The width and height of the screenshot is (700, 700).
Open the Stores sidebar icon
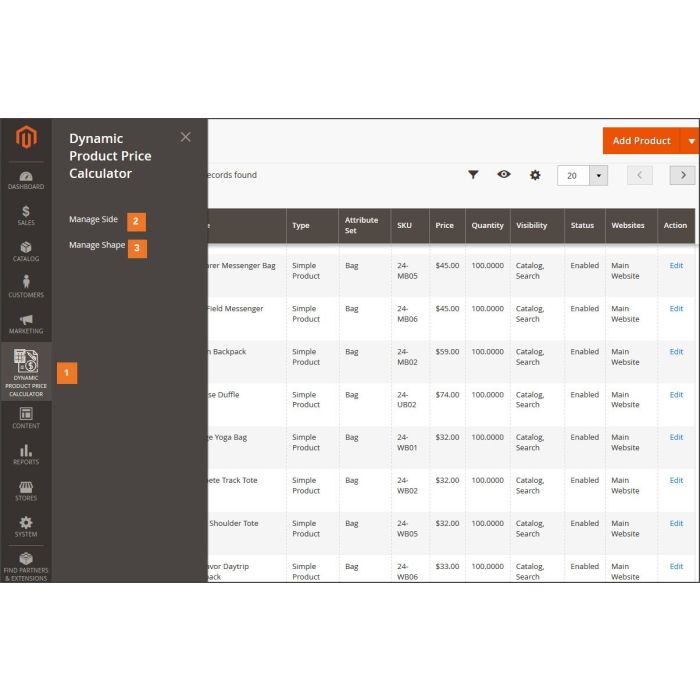coord(26,490)
